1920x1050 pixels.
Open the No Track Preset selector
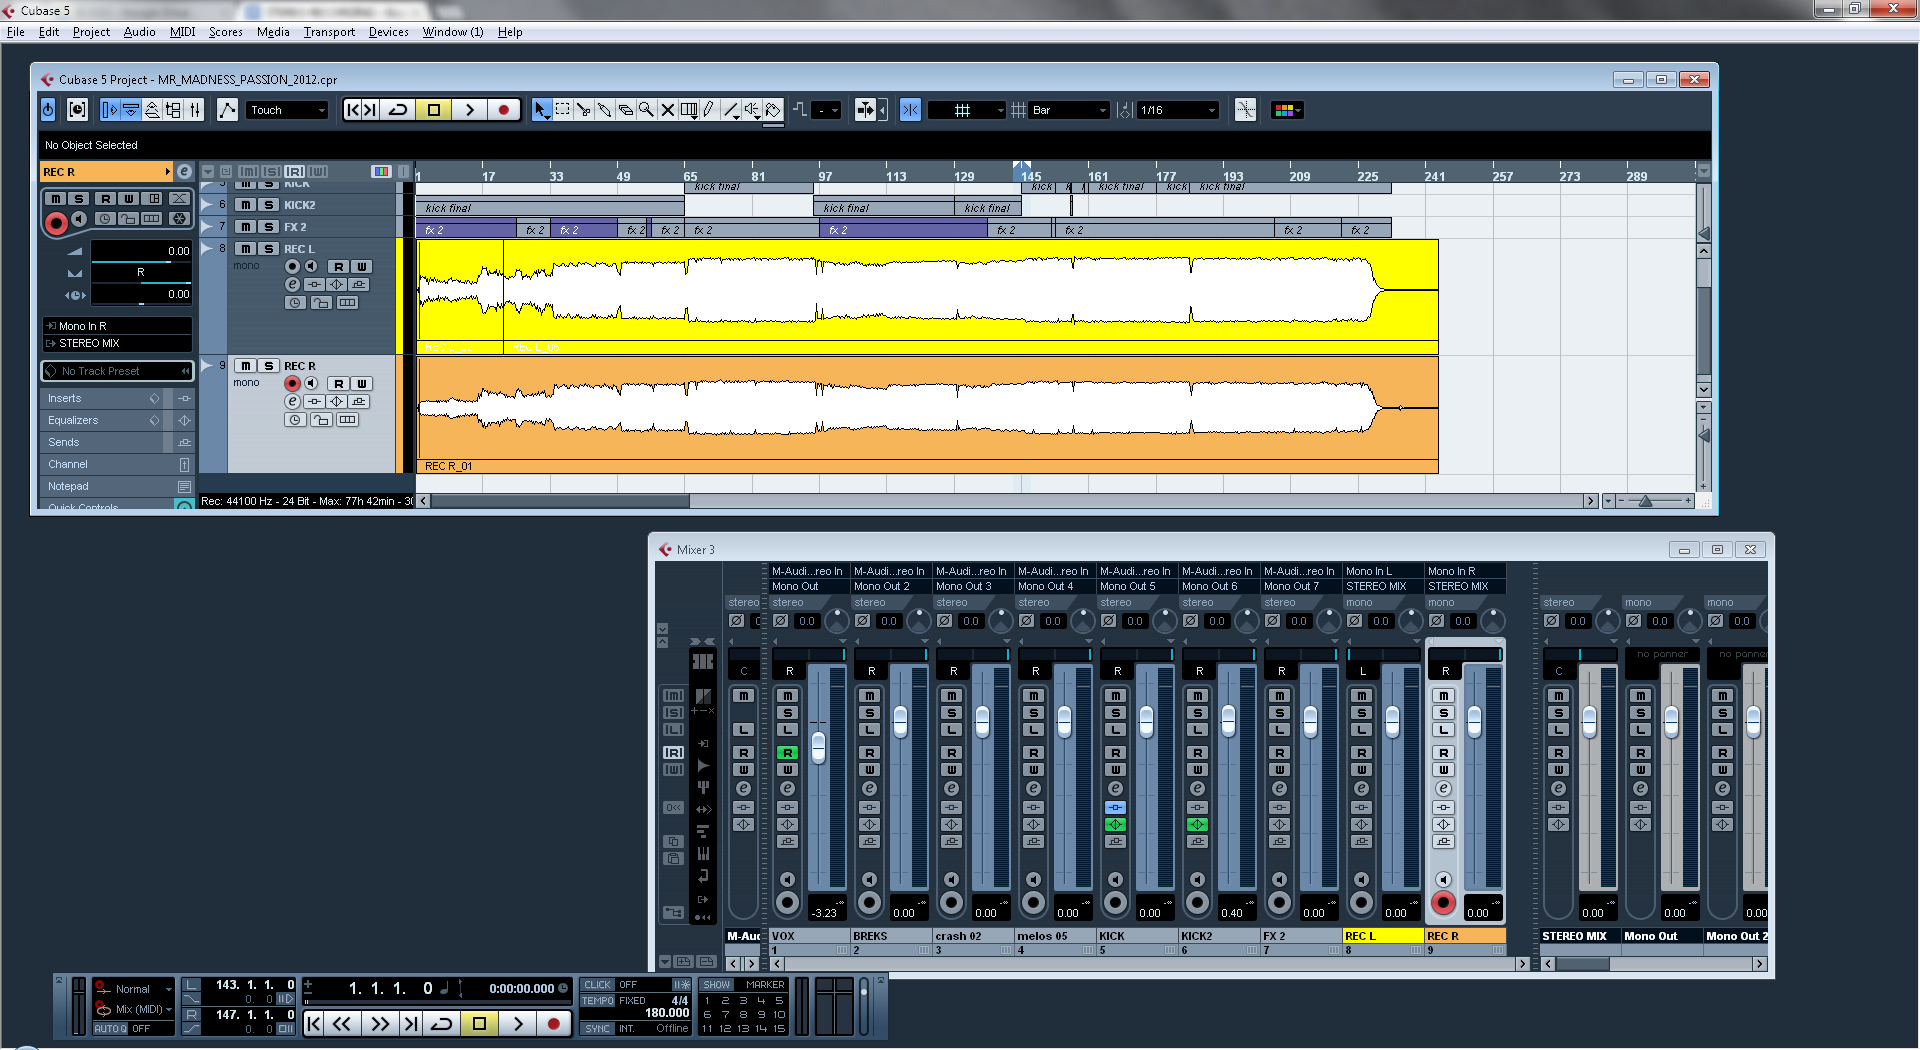click(117, 371)
